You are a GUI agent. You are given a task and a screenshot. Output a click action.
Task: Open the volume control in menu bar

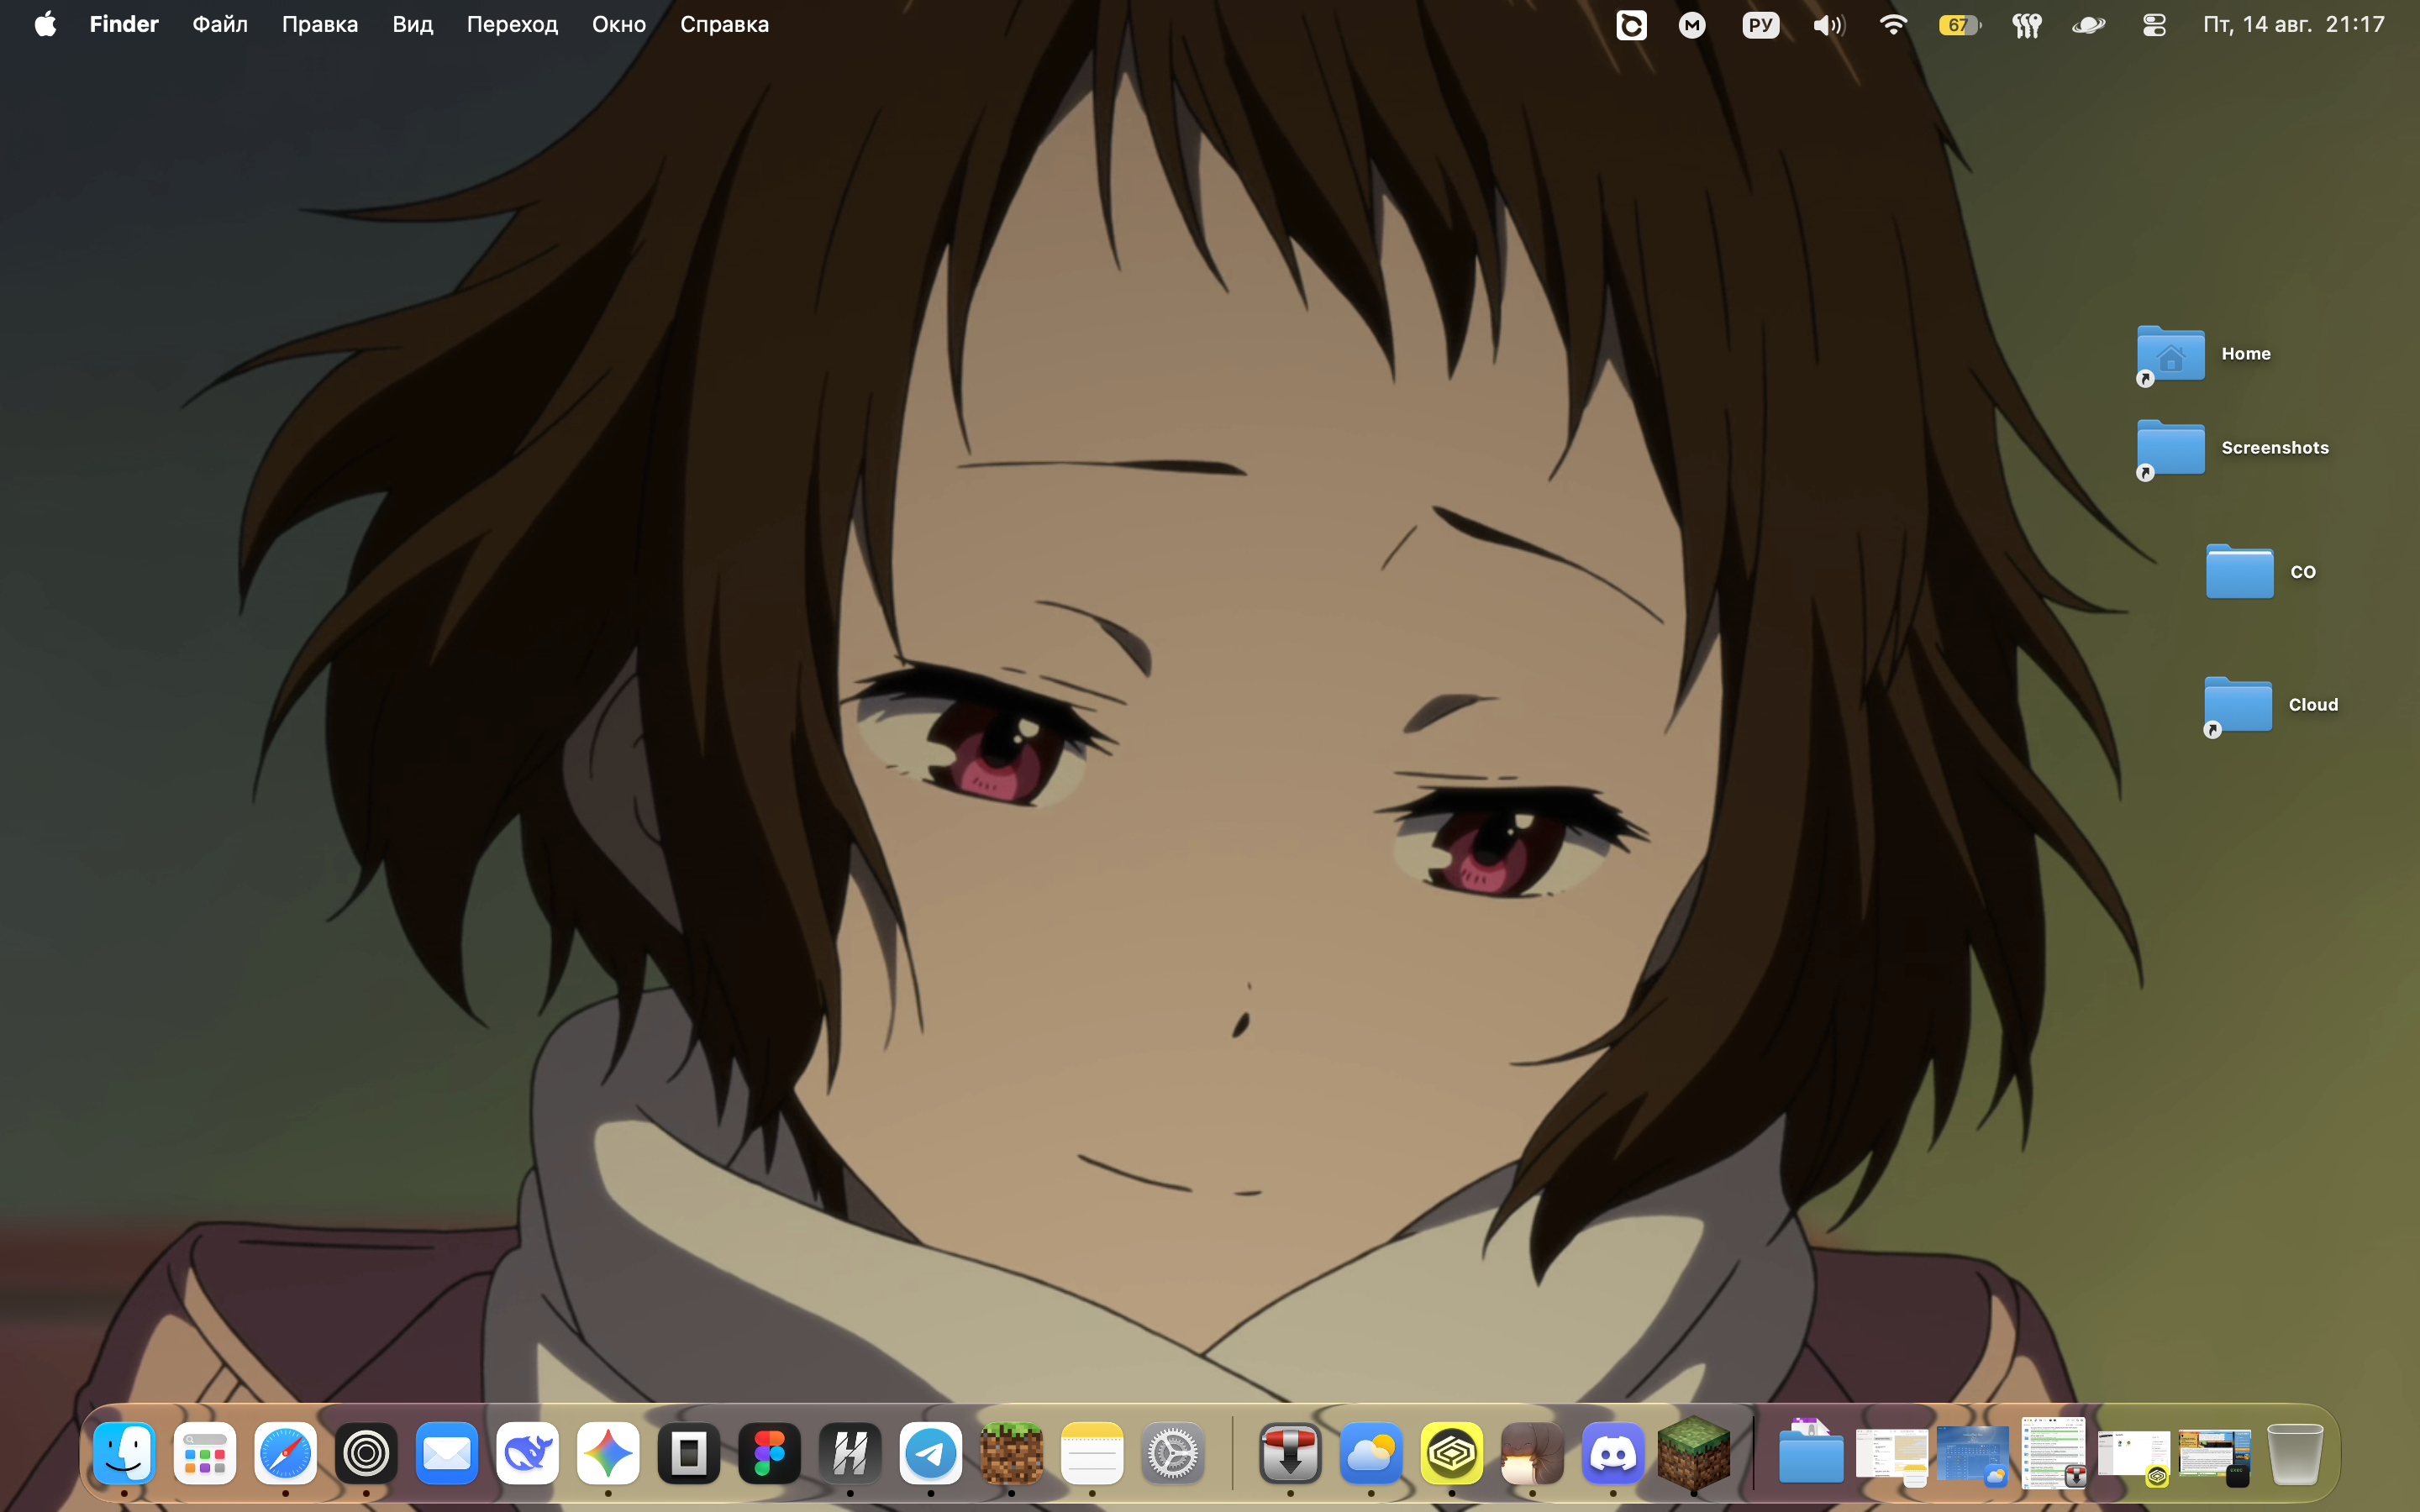point(1828,25)
